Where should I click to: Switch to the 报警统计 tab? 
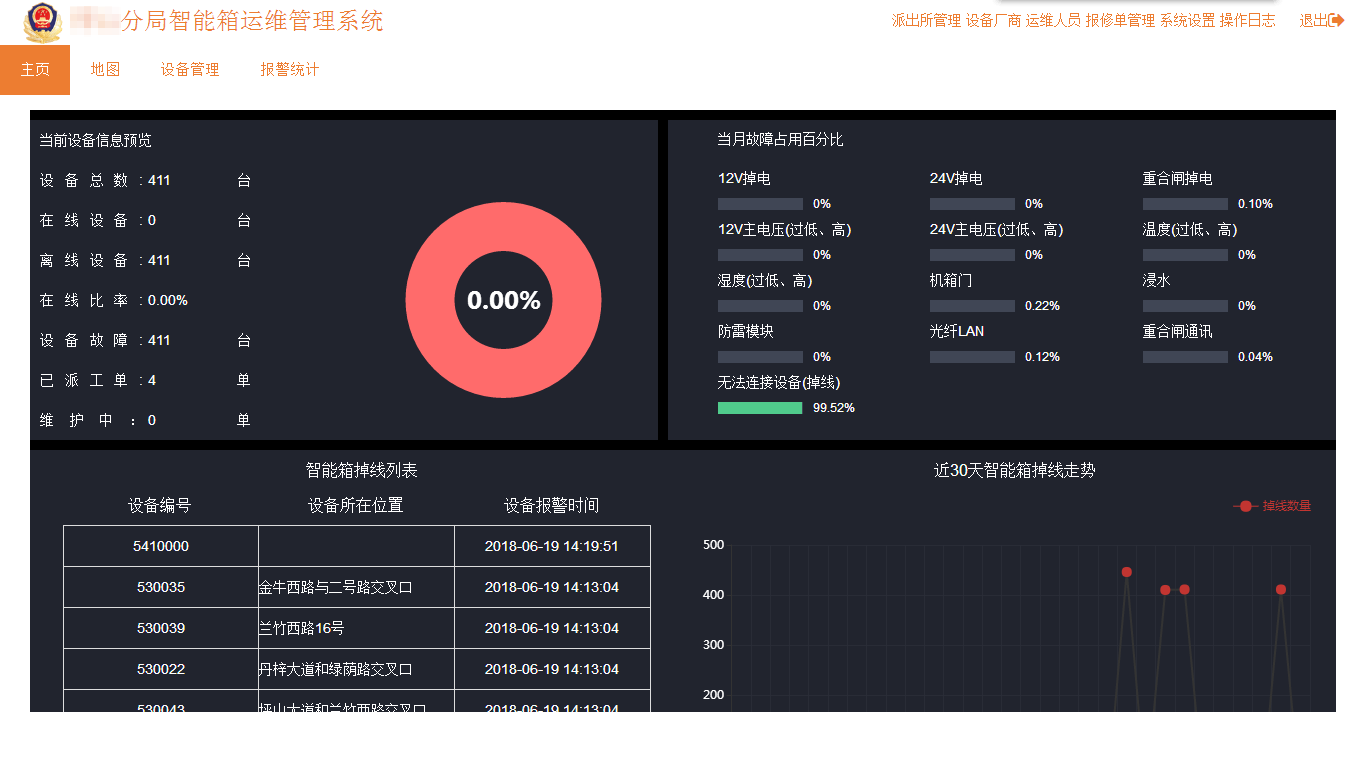click(x=288, y=70)
